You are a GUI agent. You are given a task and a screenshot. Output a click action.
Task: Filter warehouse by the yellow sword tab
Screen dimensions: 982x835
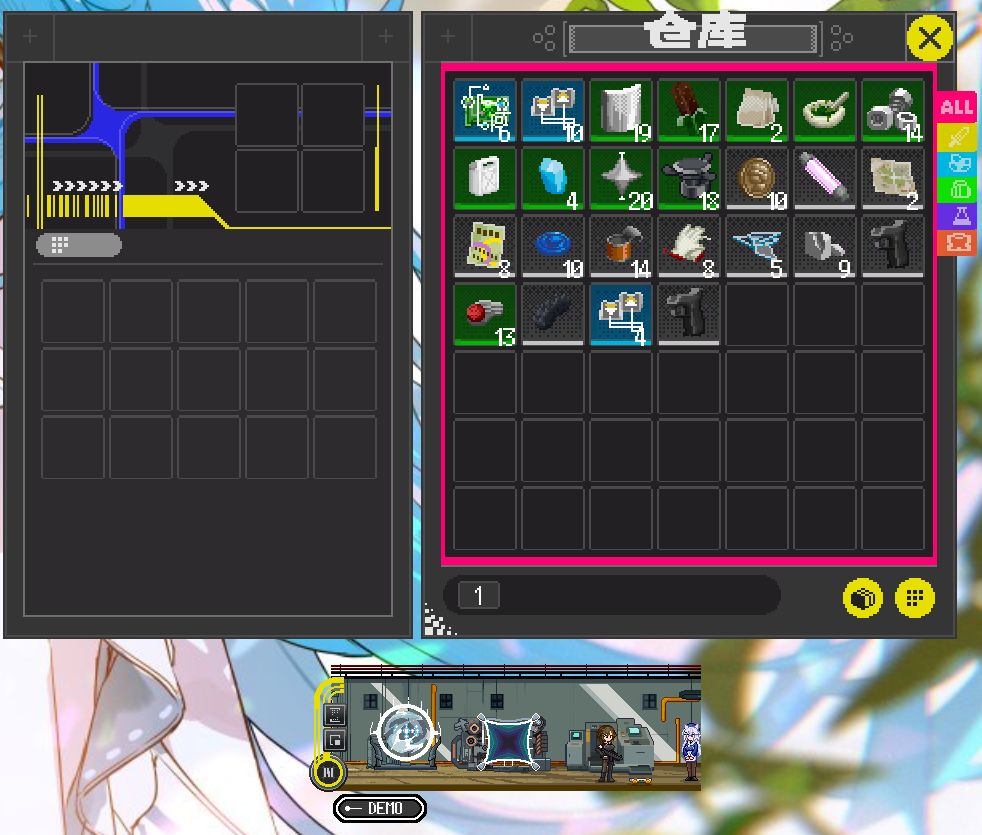[x=956, y=136]
